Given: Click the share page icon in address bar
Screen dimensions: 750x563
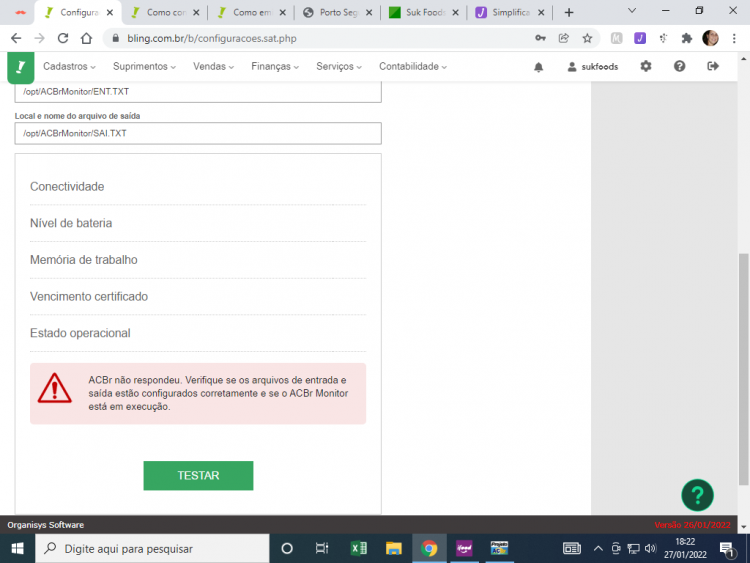Looking at the screenshot, I should (x=563, y=38).
